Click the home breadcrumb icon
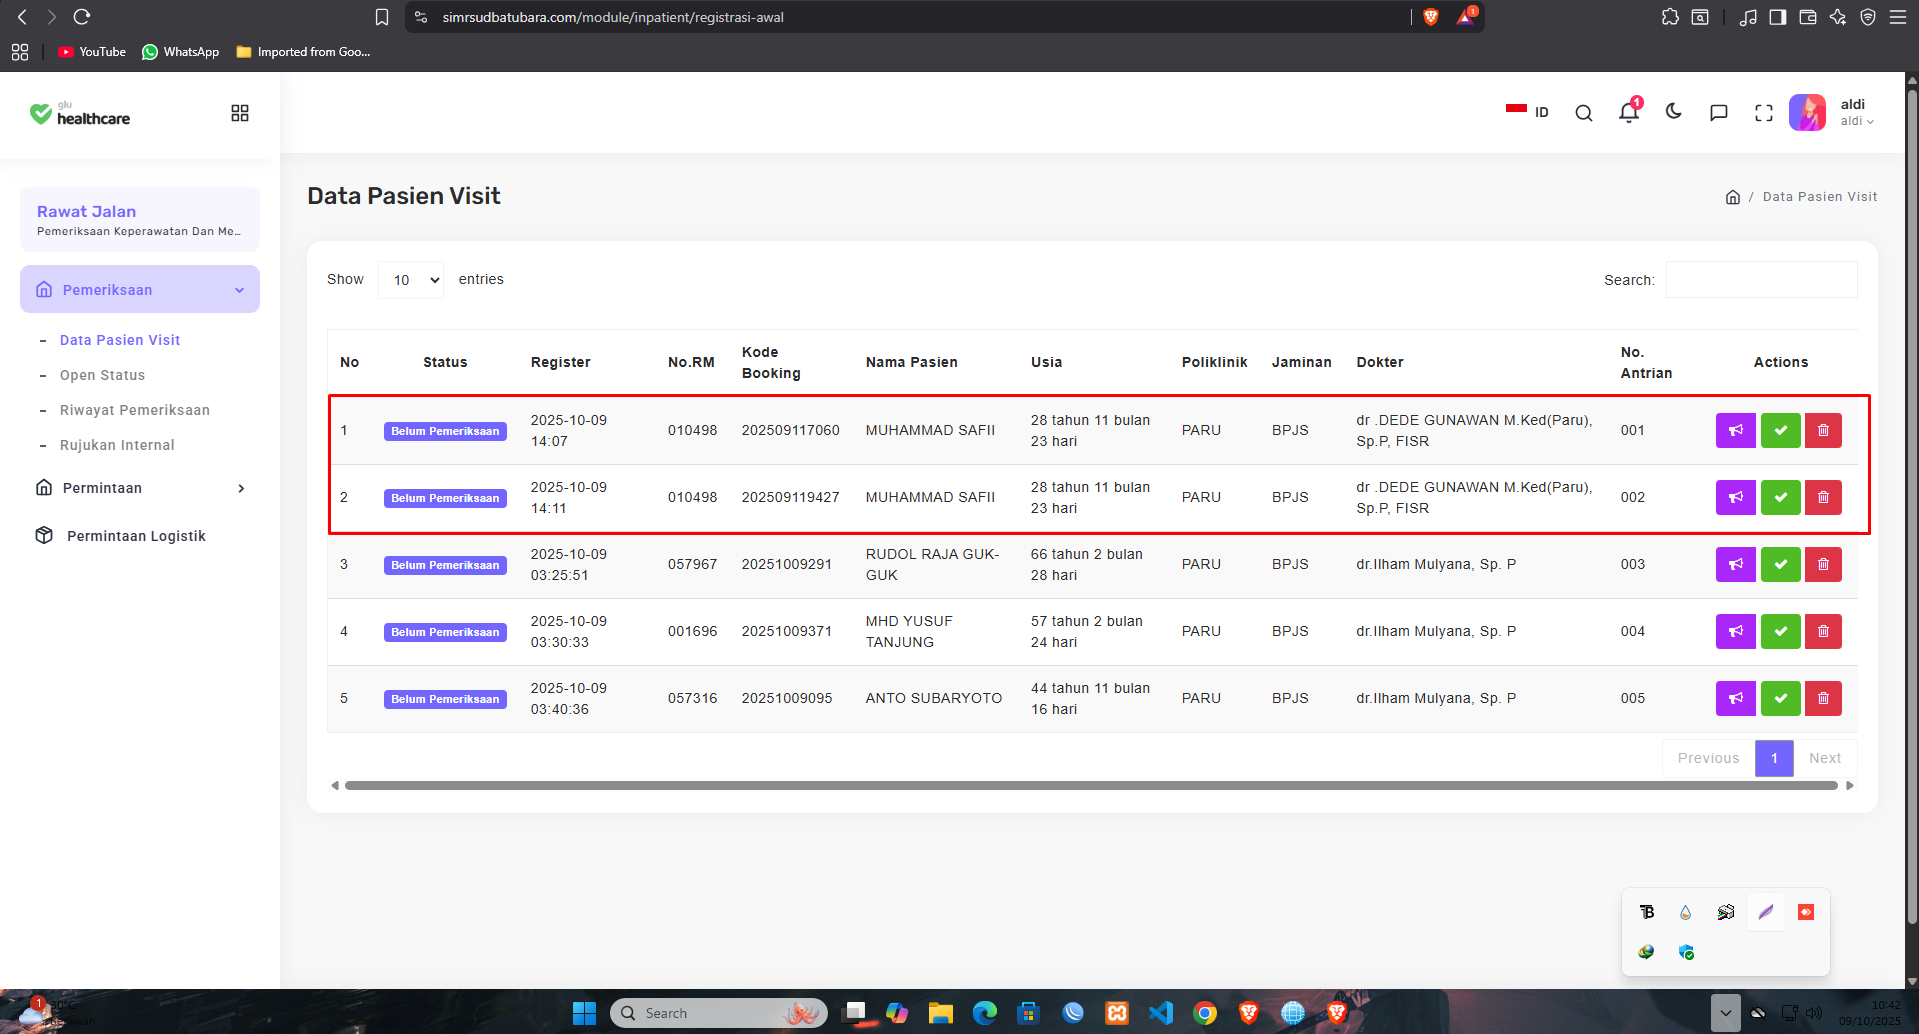Viewport: 1919px width, 1034px height. click(1733, 197)
